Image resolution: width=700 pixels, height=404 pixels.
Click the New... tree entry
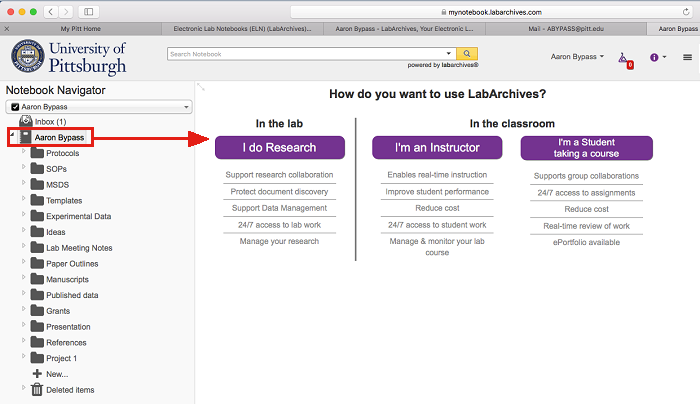[x=57, y=374]
